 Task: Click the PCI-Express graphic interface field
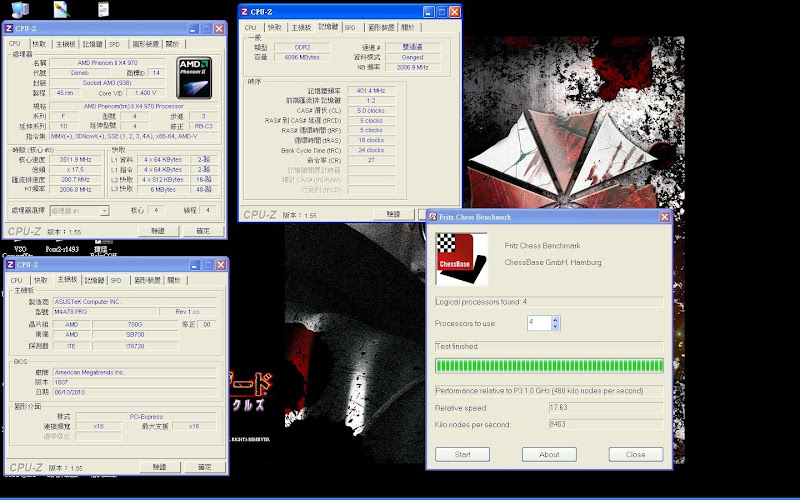point(146,417)
